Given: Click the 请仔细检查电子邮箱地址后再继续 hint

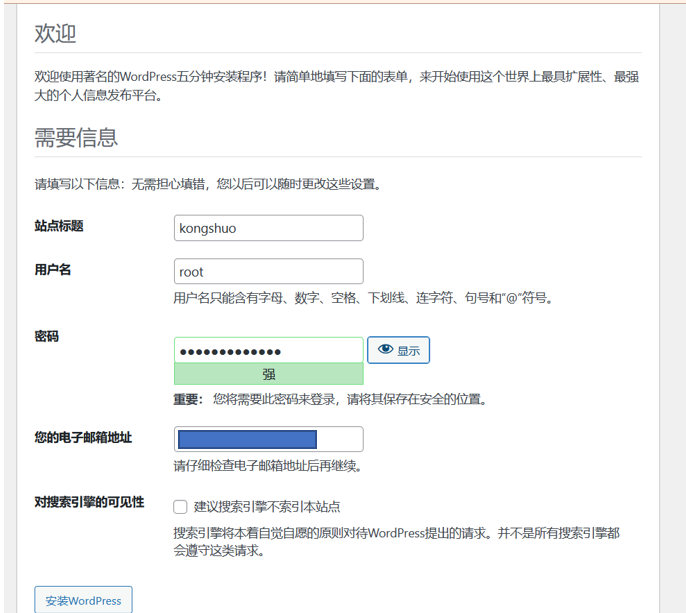Looking at the screenshot, I should [268, 466].
